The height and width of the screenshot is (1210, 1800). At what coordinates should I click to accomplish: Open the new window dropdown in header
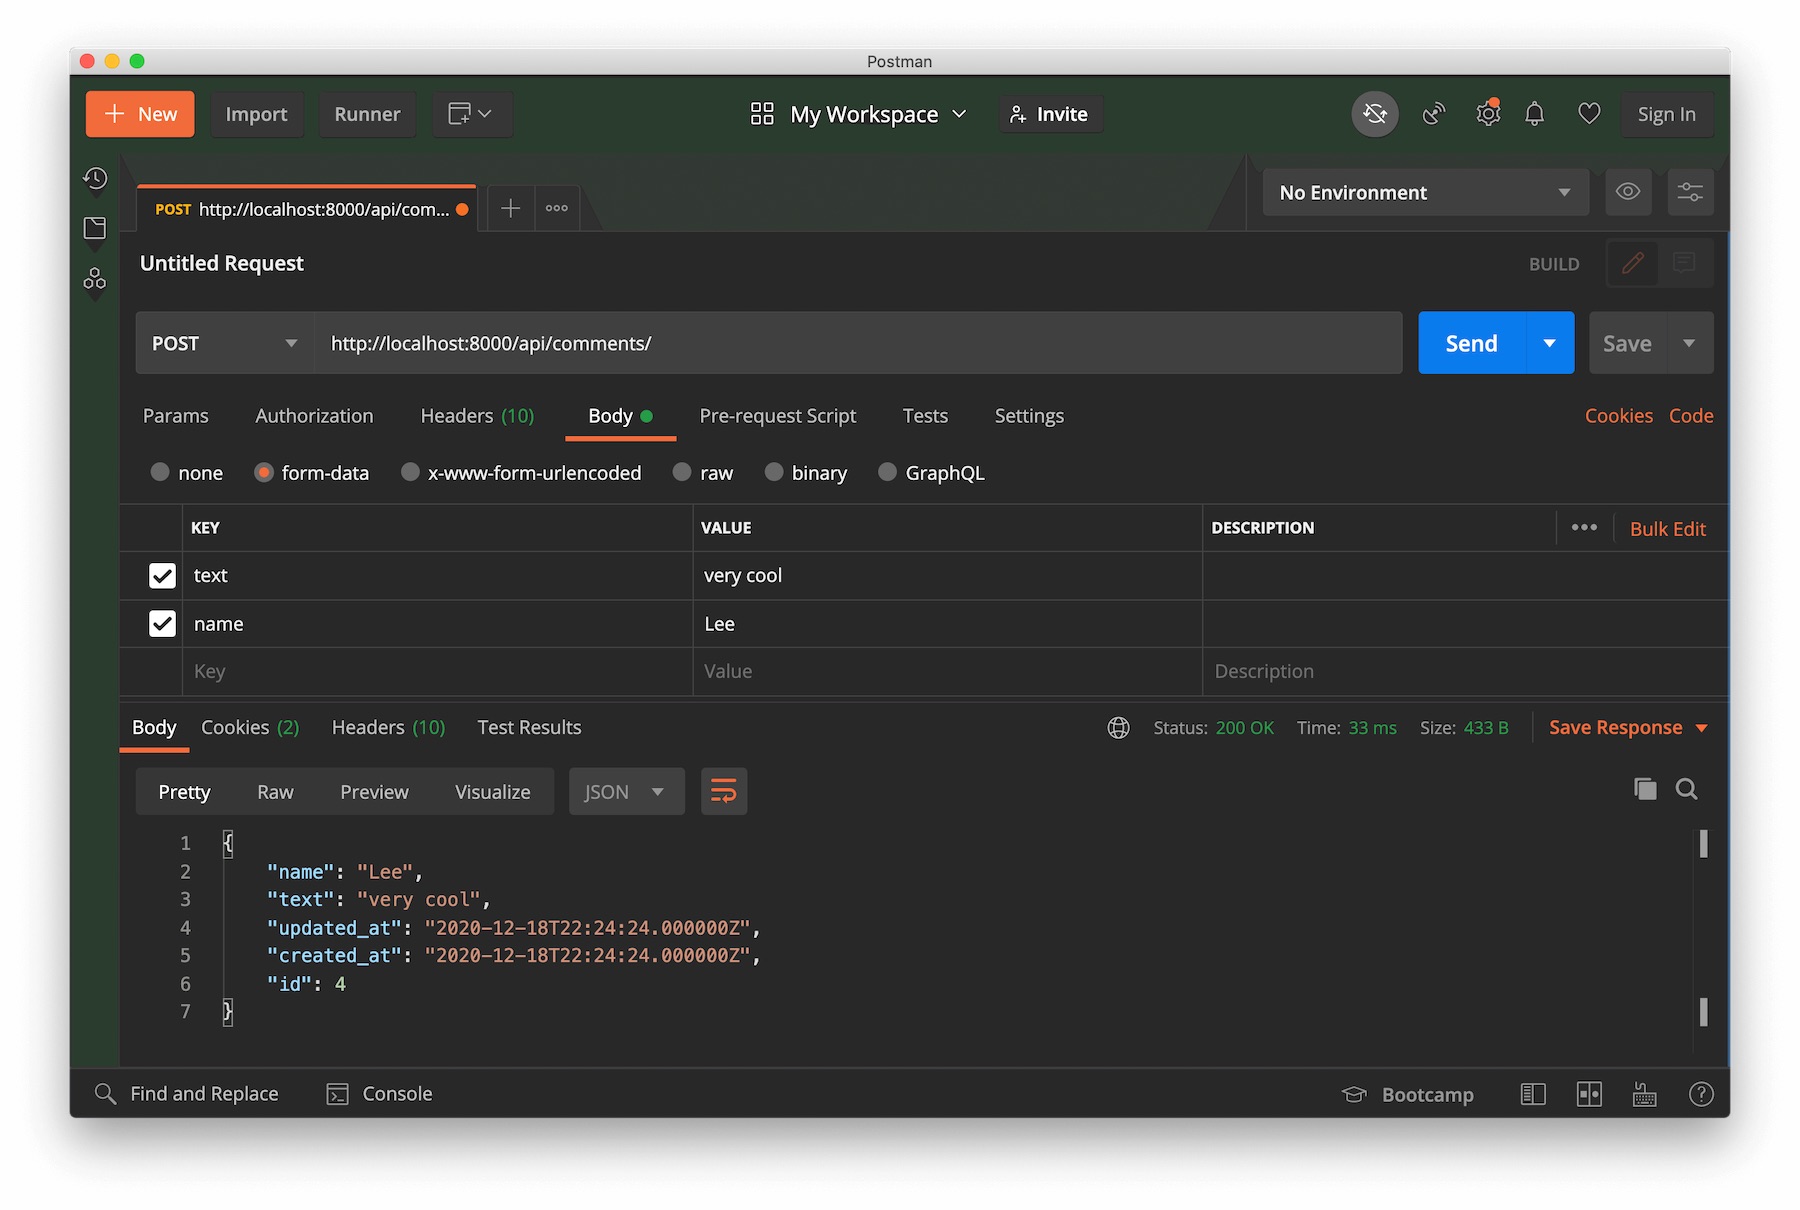(472, 114)
